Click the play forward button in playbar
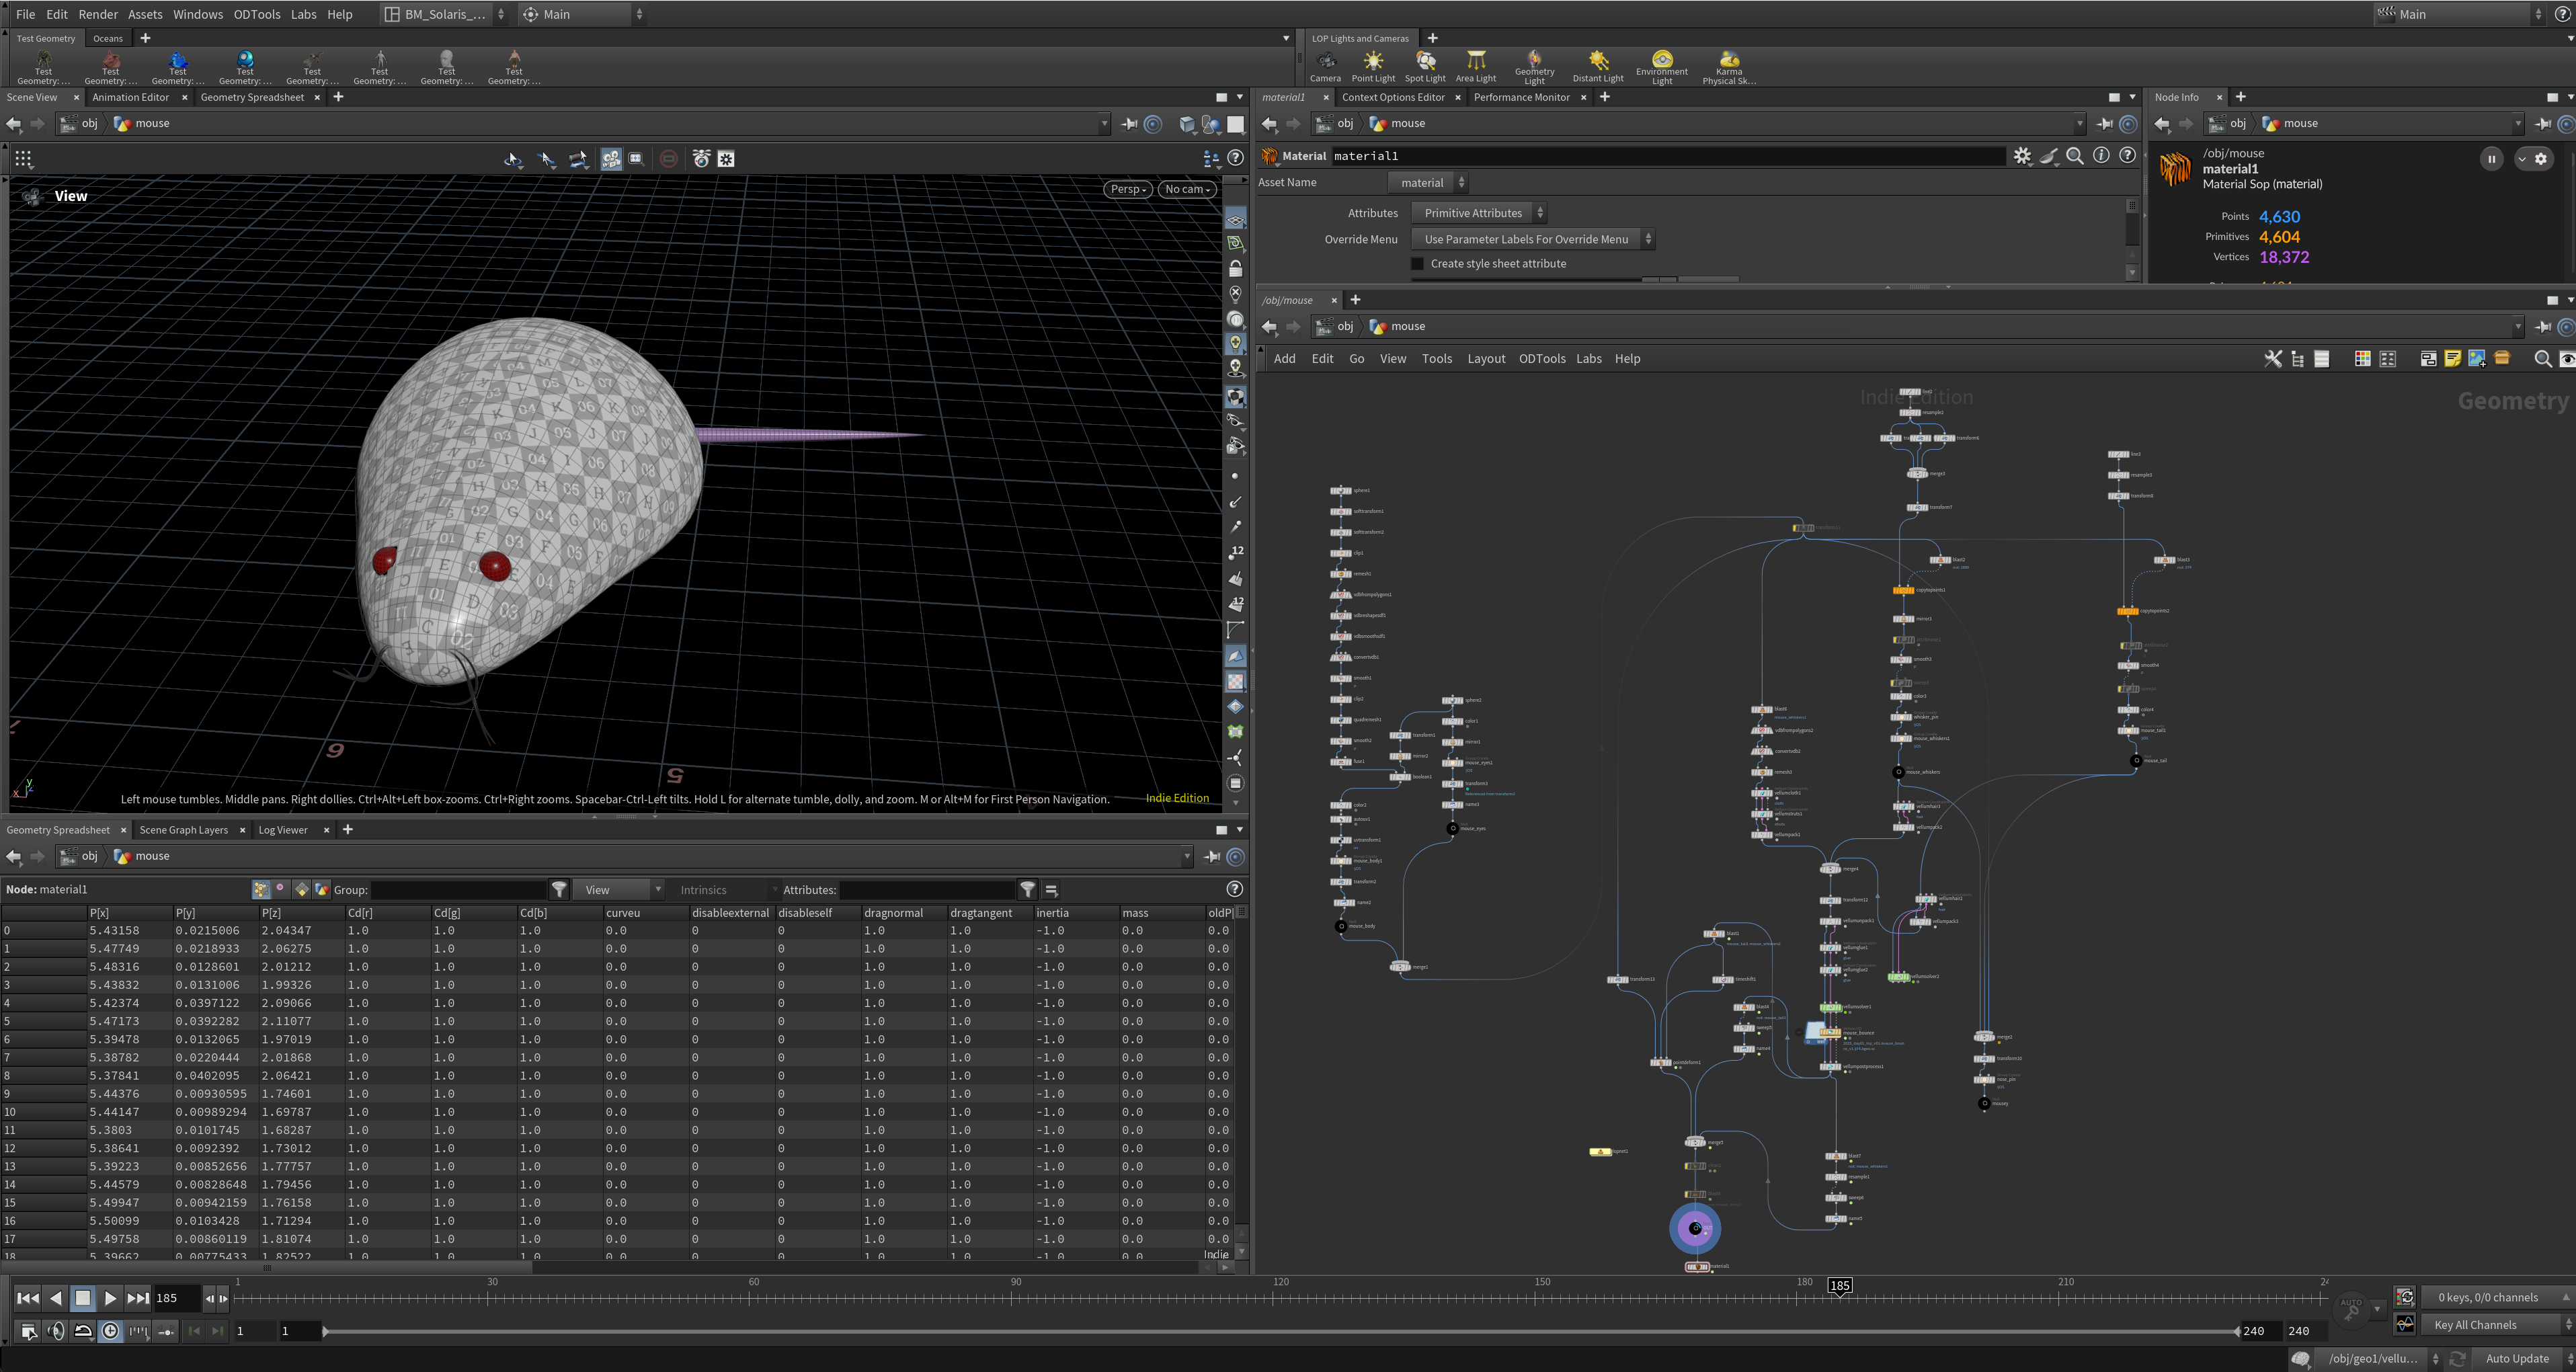Screen dimensions: 2576x1372 pos(110,1298)
